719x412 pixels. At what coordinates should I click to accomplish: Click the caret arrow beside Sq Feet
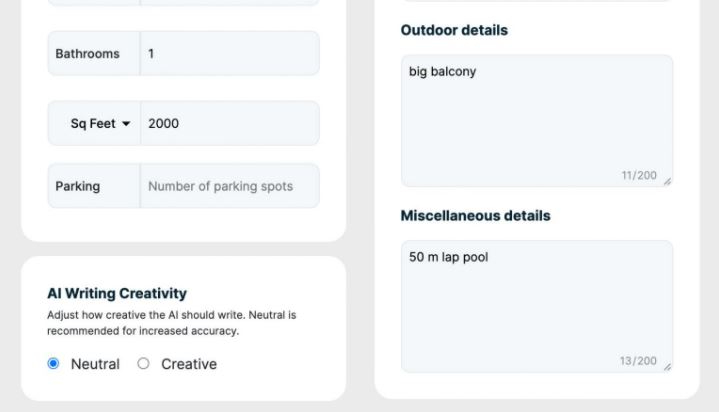[x=126, y=124]
